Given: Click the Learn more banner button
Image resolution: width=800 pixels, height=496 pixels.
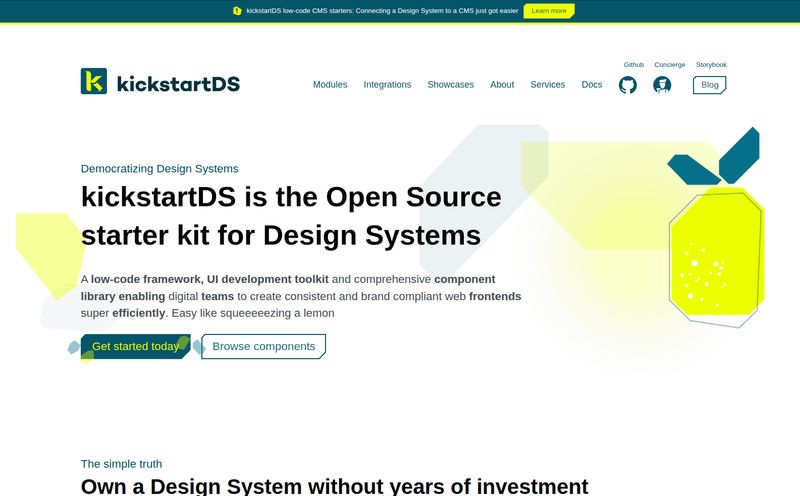Looking at the screenshot, I should coord(549,11).
